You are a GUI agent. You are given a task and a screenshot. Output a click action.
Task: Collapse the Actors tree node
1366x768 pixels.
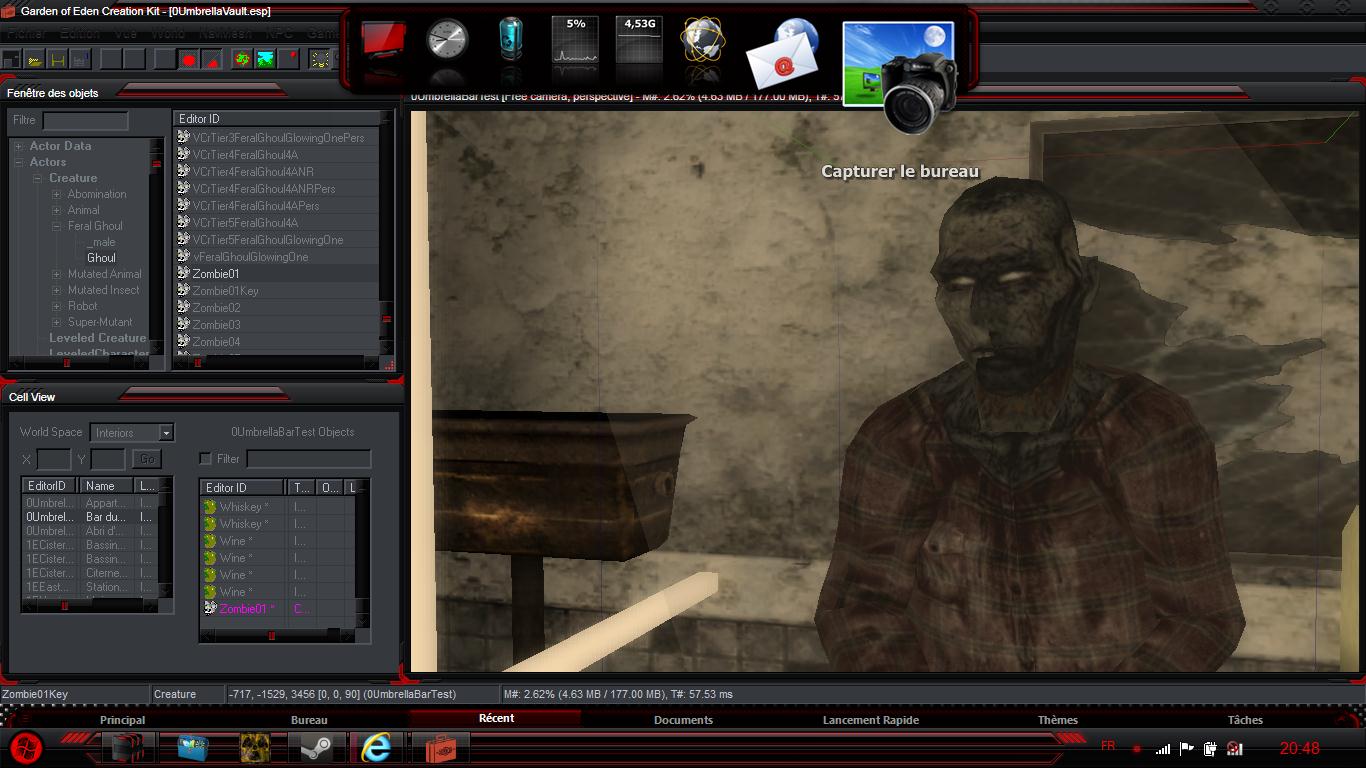pos(18,162)
